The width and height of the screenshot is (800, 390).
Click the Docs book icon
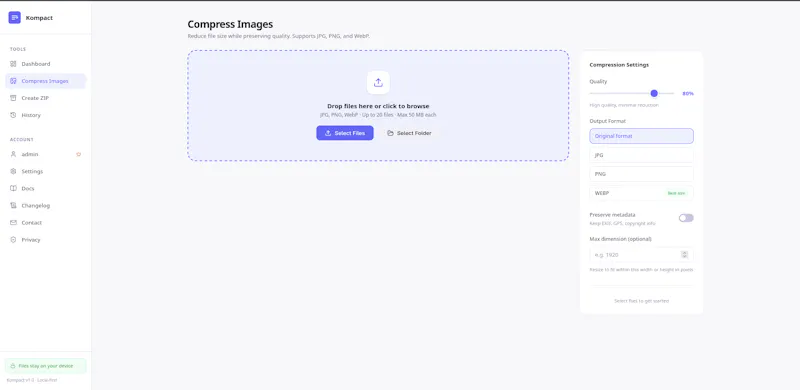click(x=13, y=188)
